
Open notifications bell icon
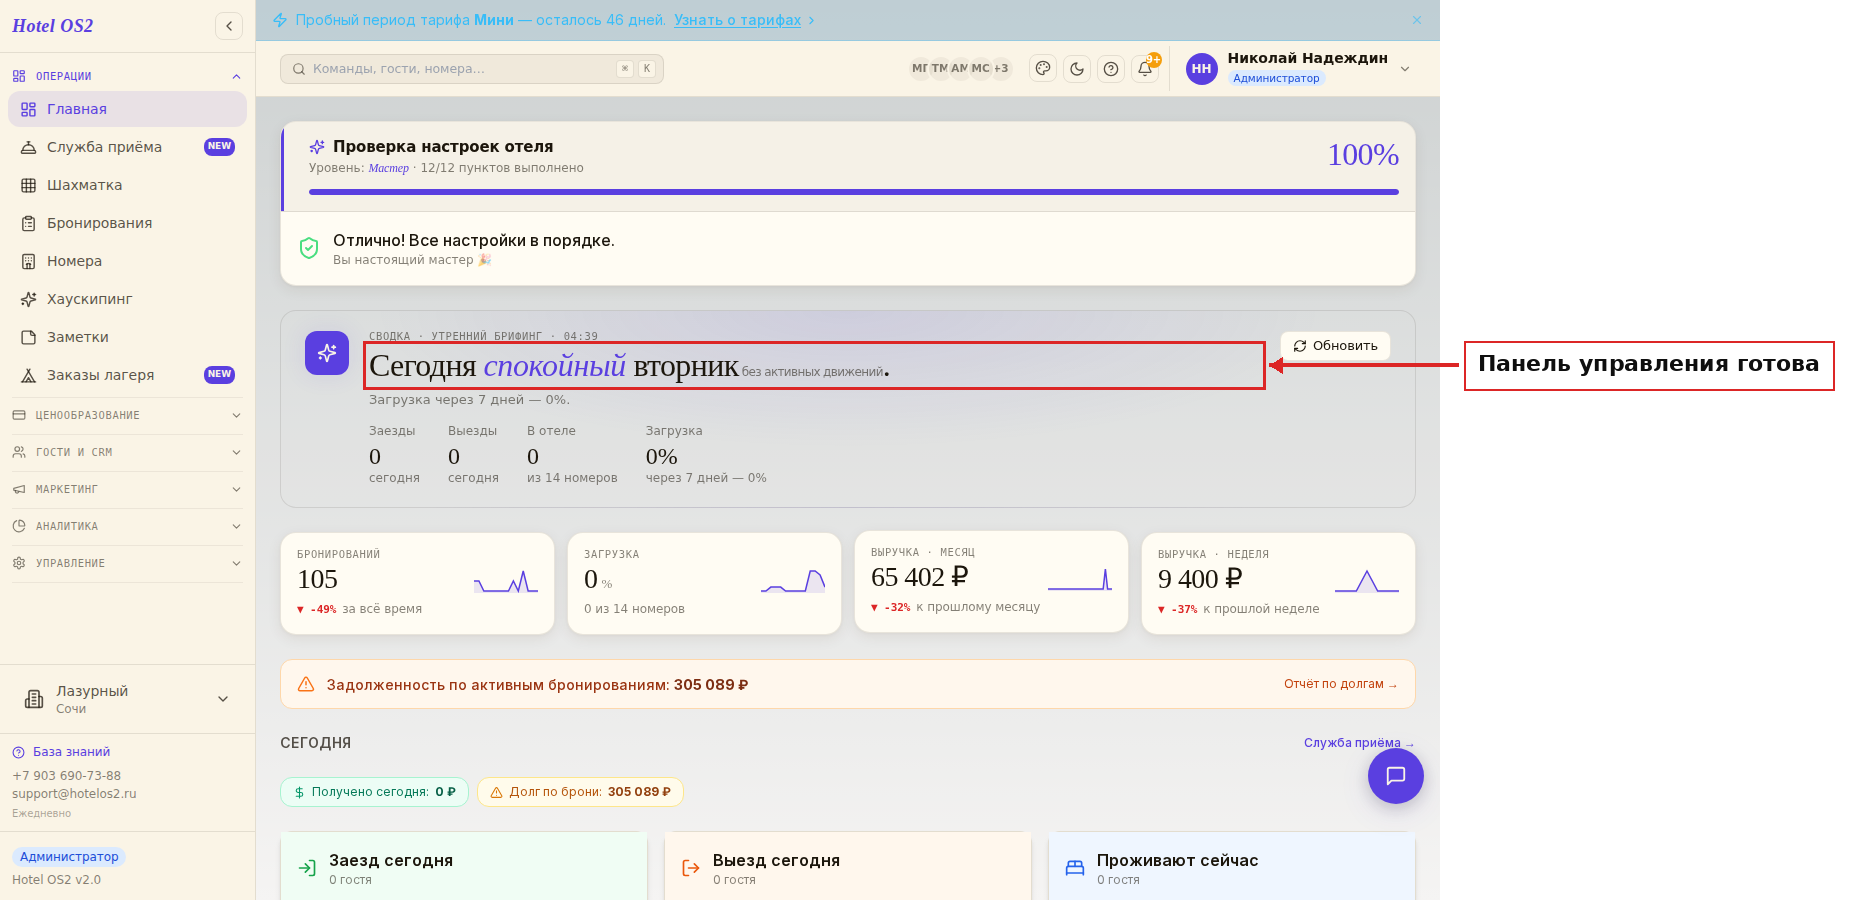[x=1145, y=69]
